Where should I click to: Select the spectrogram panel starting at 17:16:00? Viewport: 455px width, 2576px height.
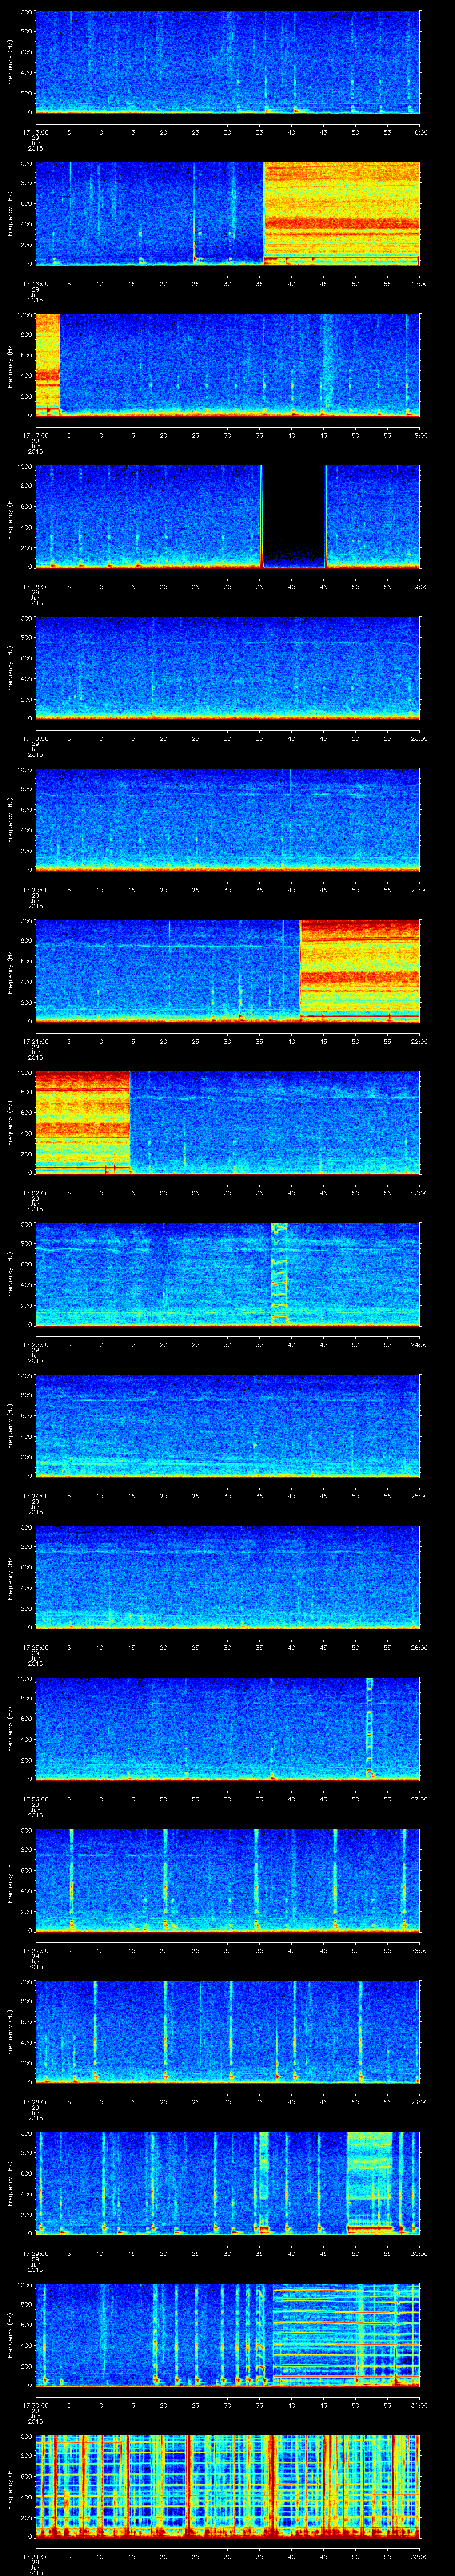click(x=227, y=213)
